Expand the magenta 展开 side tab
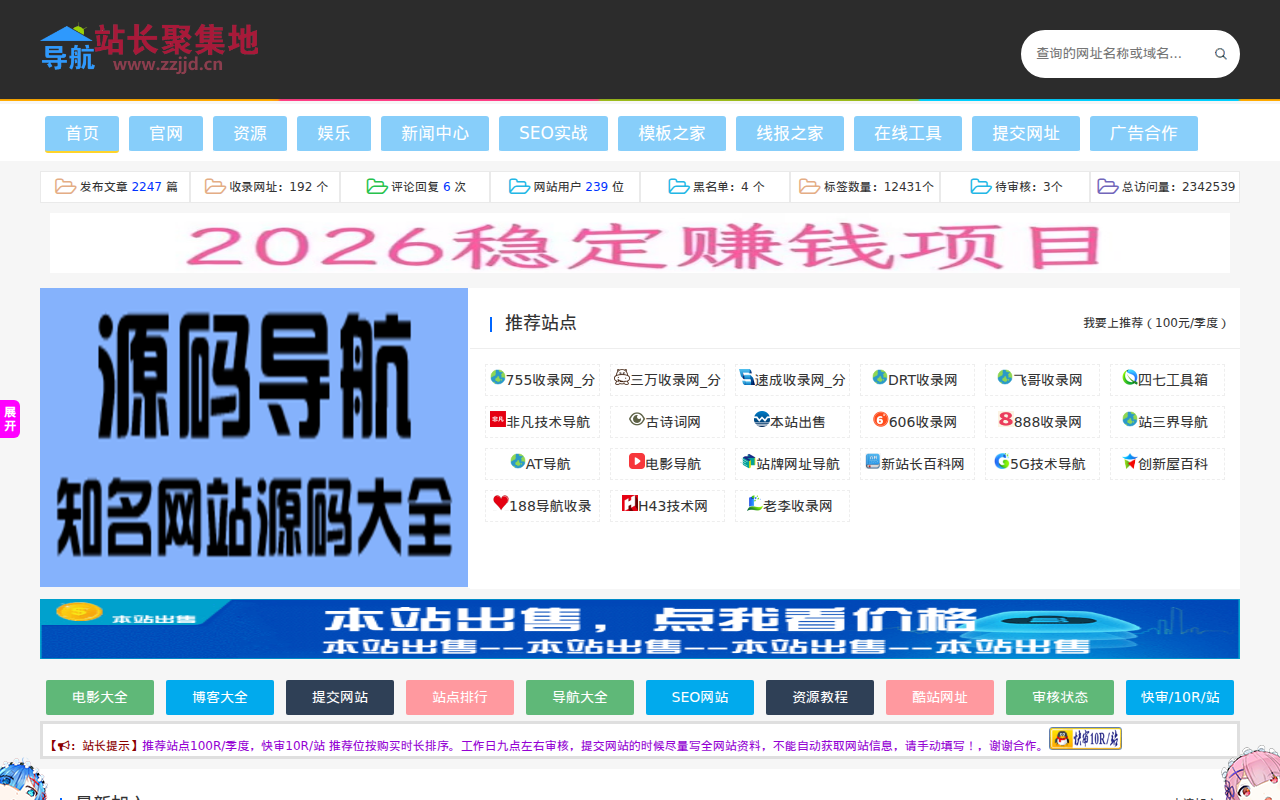The width and height of the screenshot is (1280, 800). click(10, 419)
